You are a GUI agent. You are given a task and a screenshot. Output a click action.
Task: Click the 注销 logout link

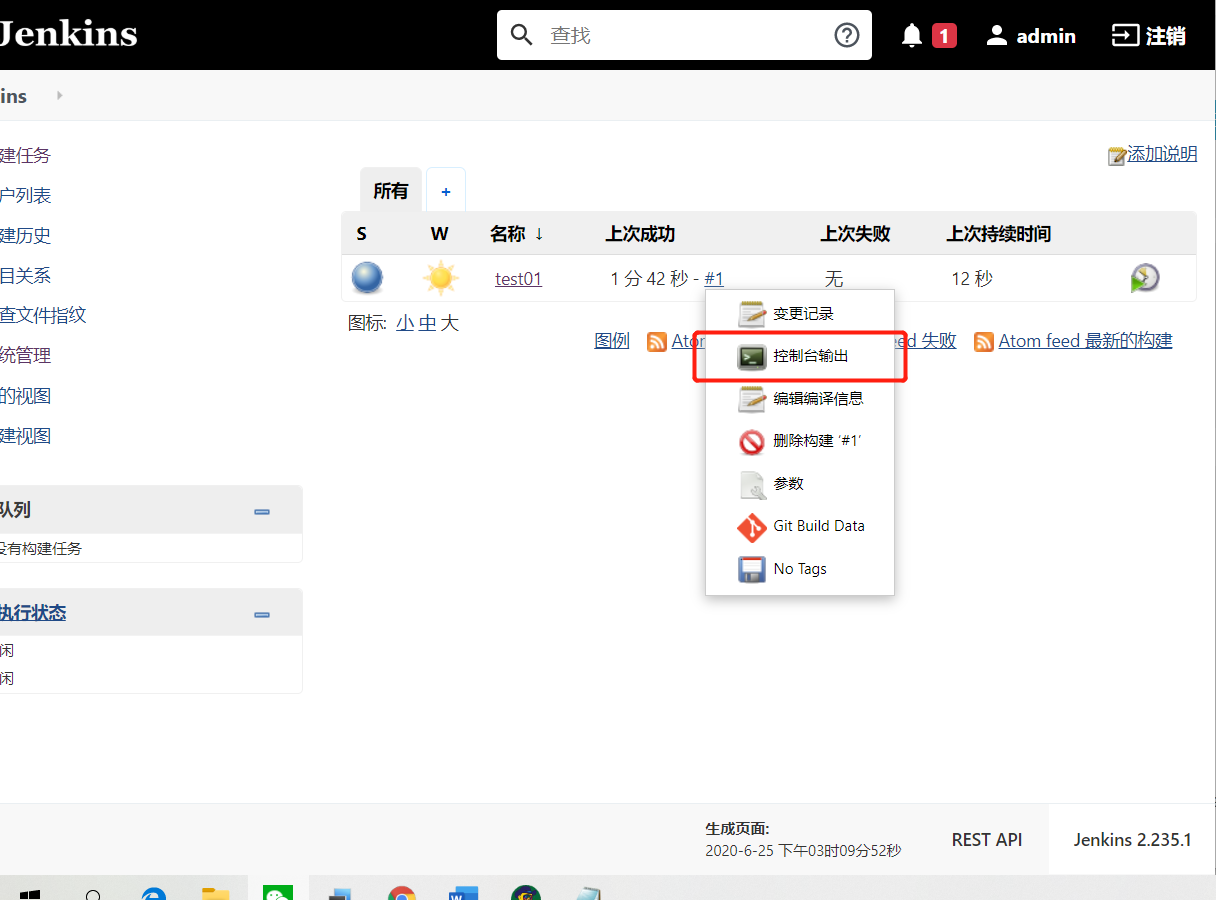(x=1166, y=36)
